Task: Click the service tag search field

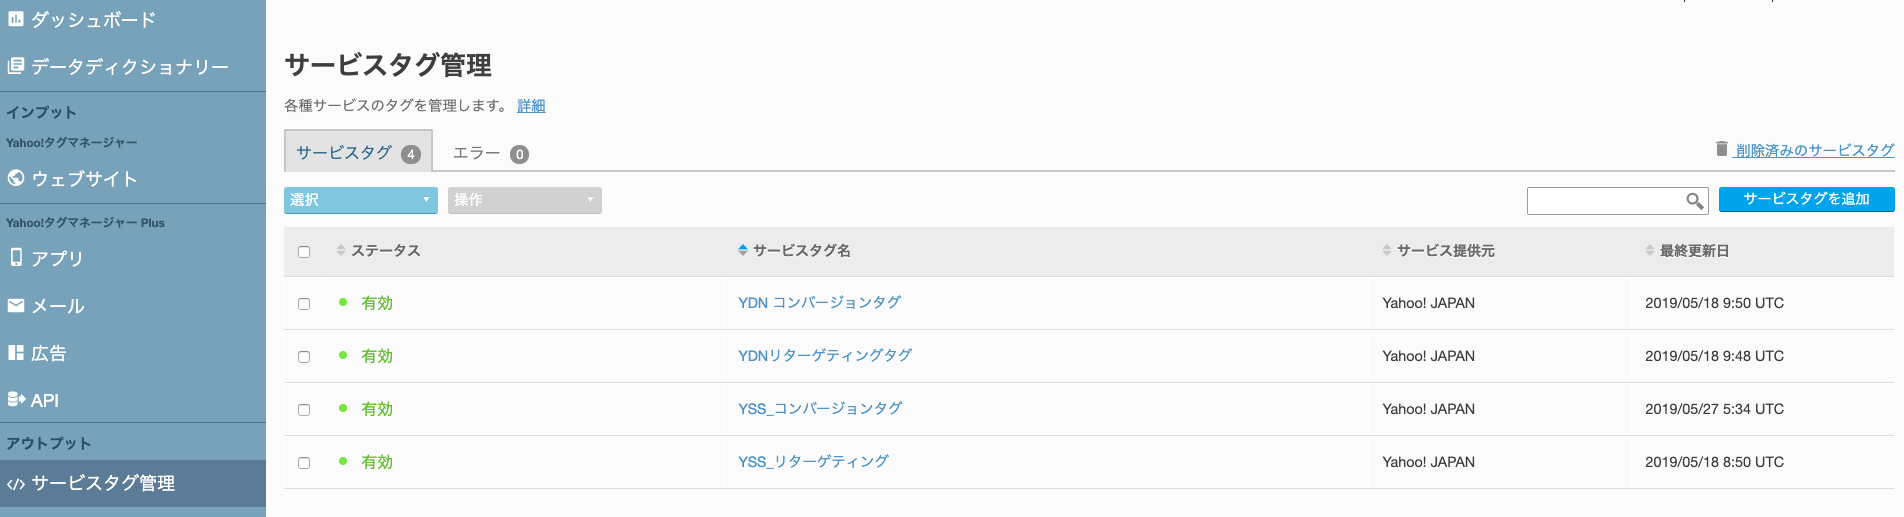Action: click(x=1605, y=201)
